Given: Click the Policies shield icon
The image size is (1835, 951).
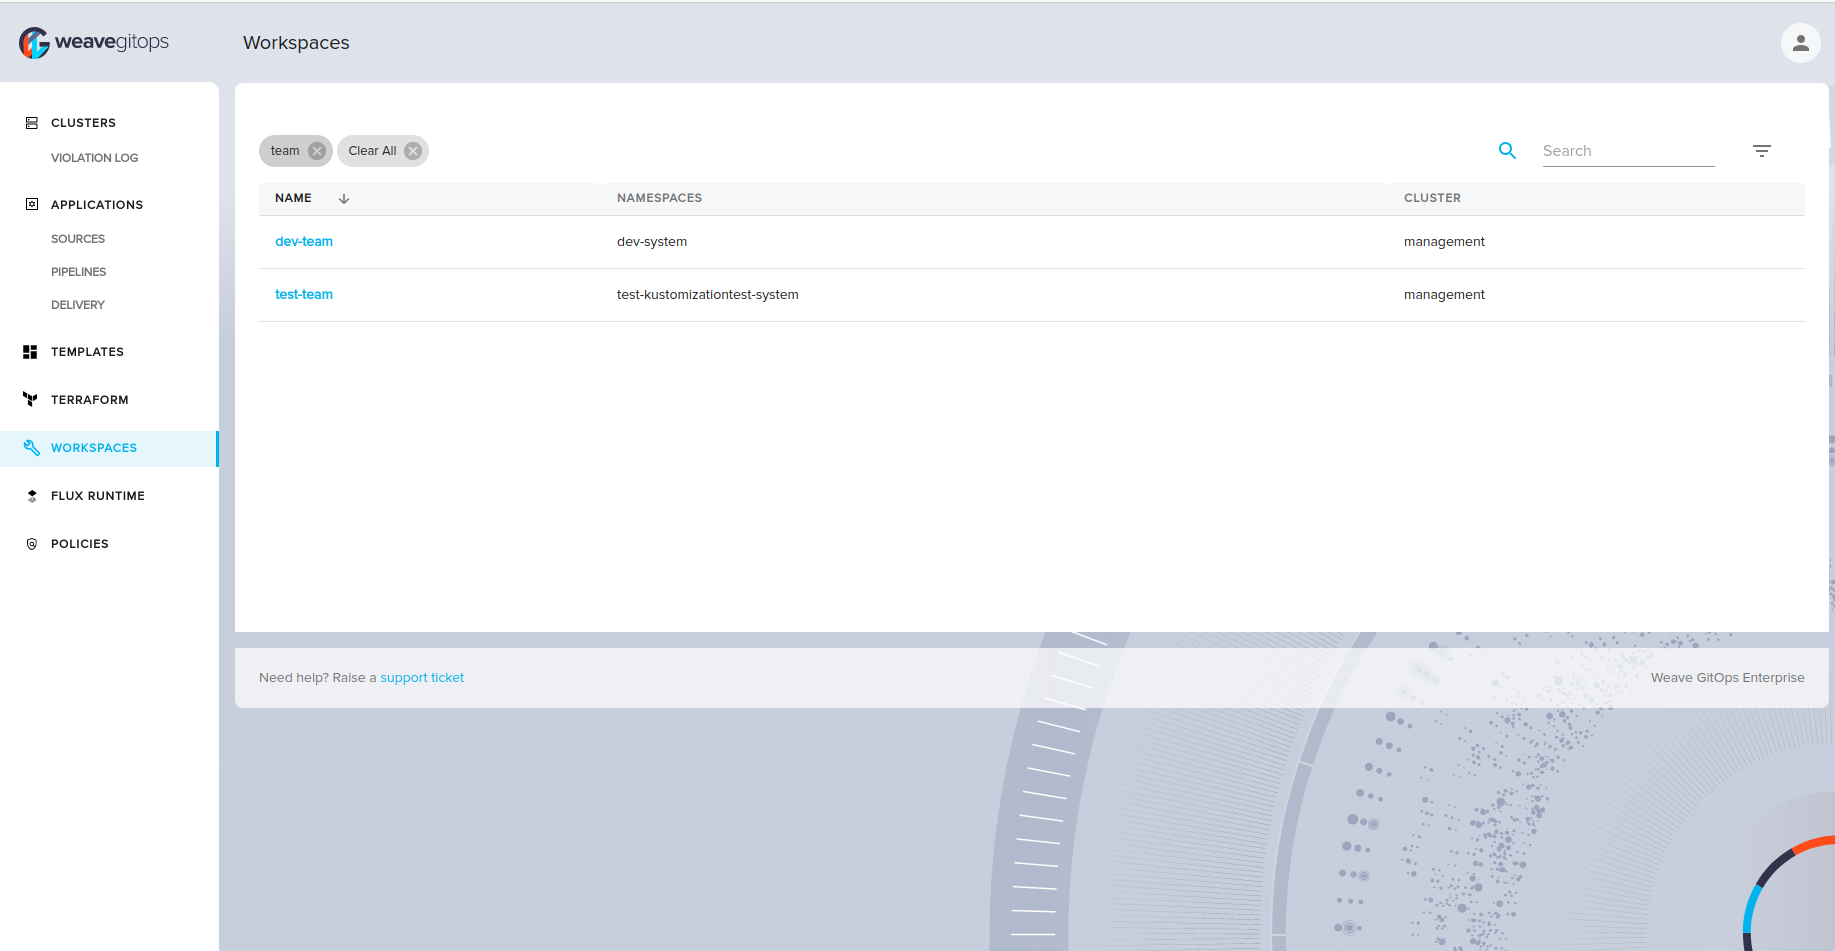Looking at the screenshot, I should click(x=32, y=544).
